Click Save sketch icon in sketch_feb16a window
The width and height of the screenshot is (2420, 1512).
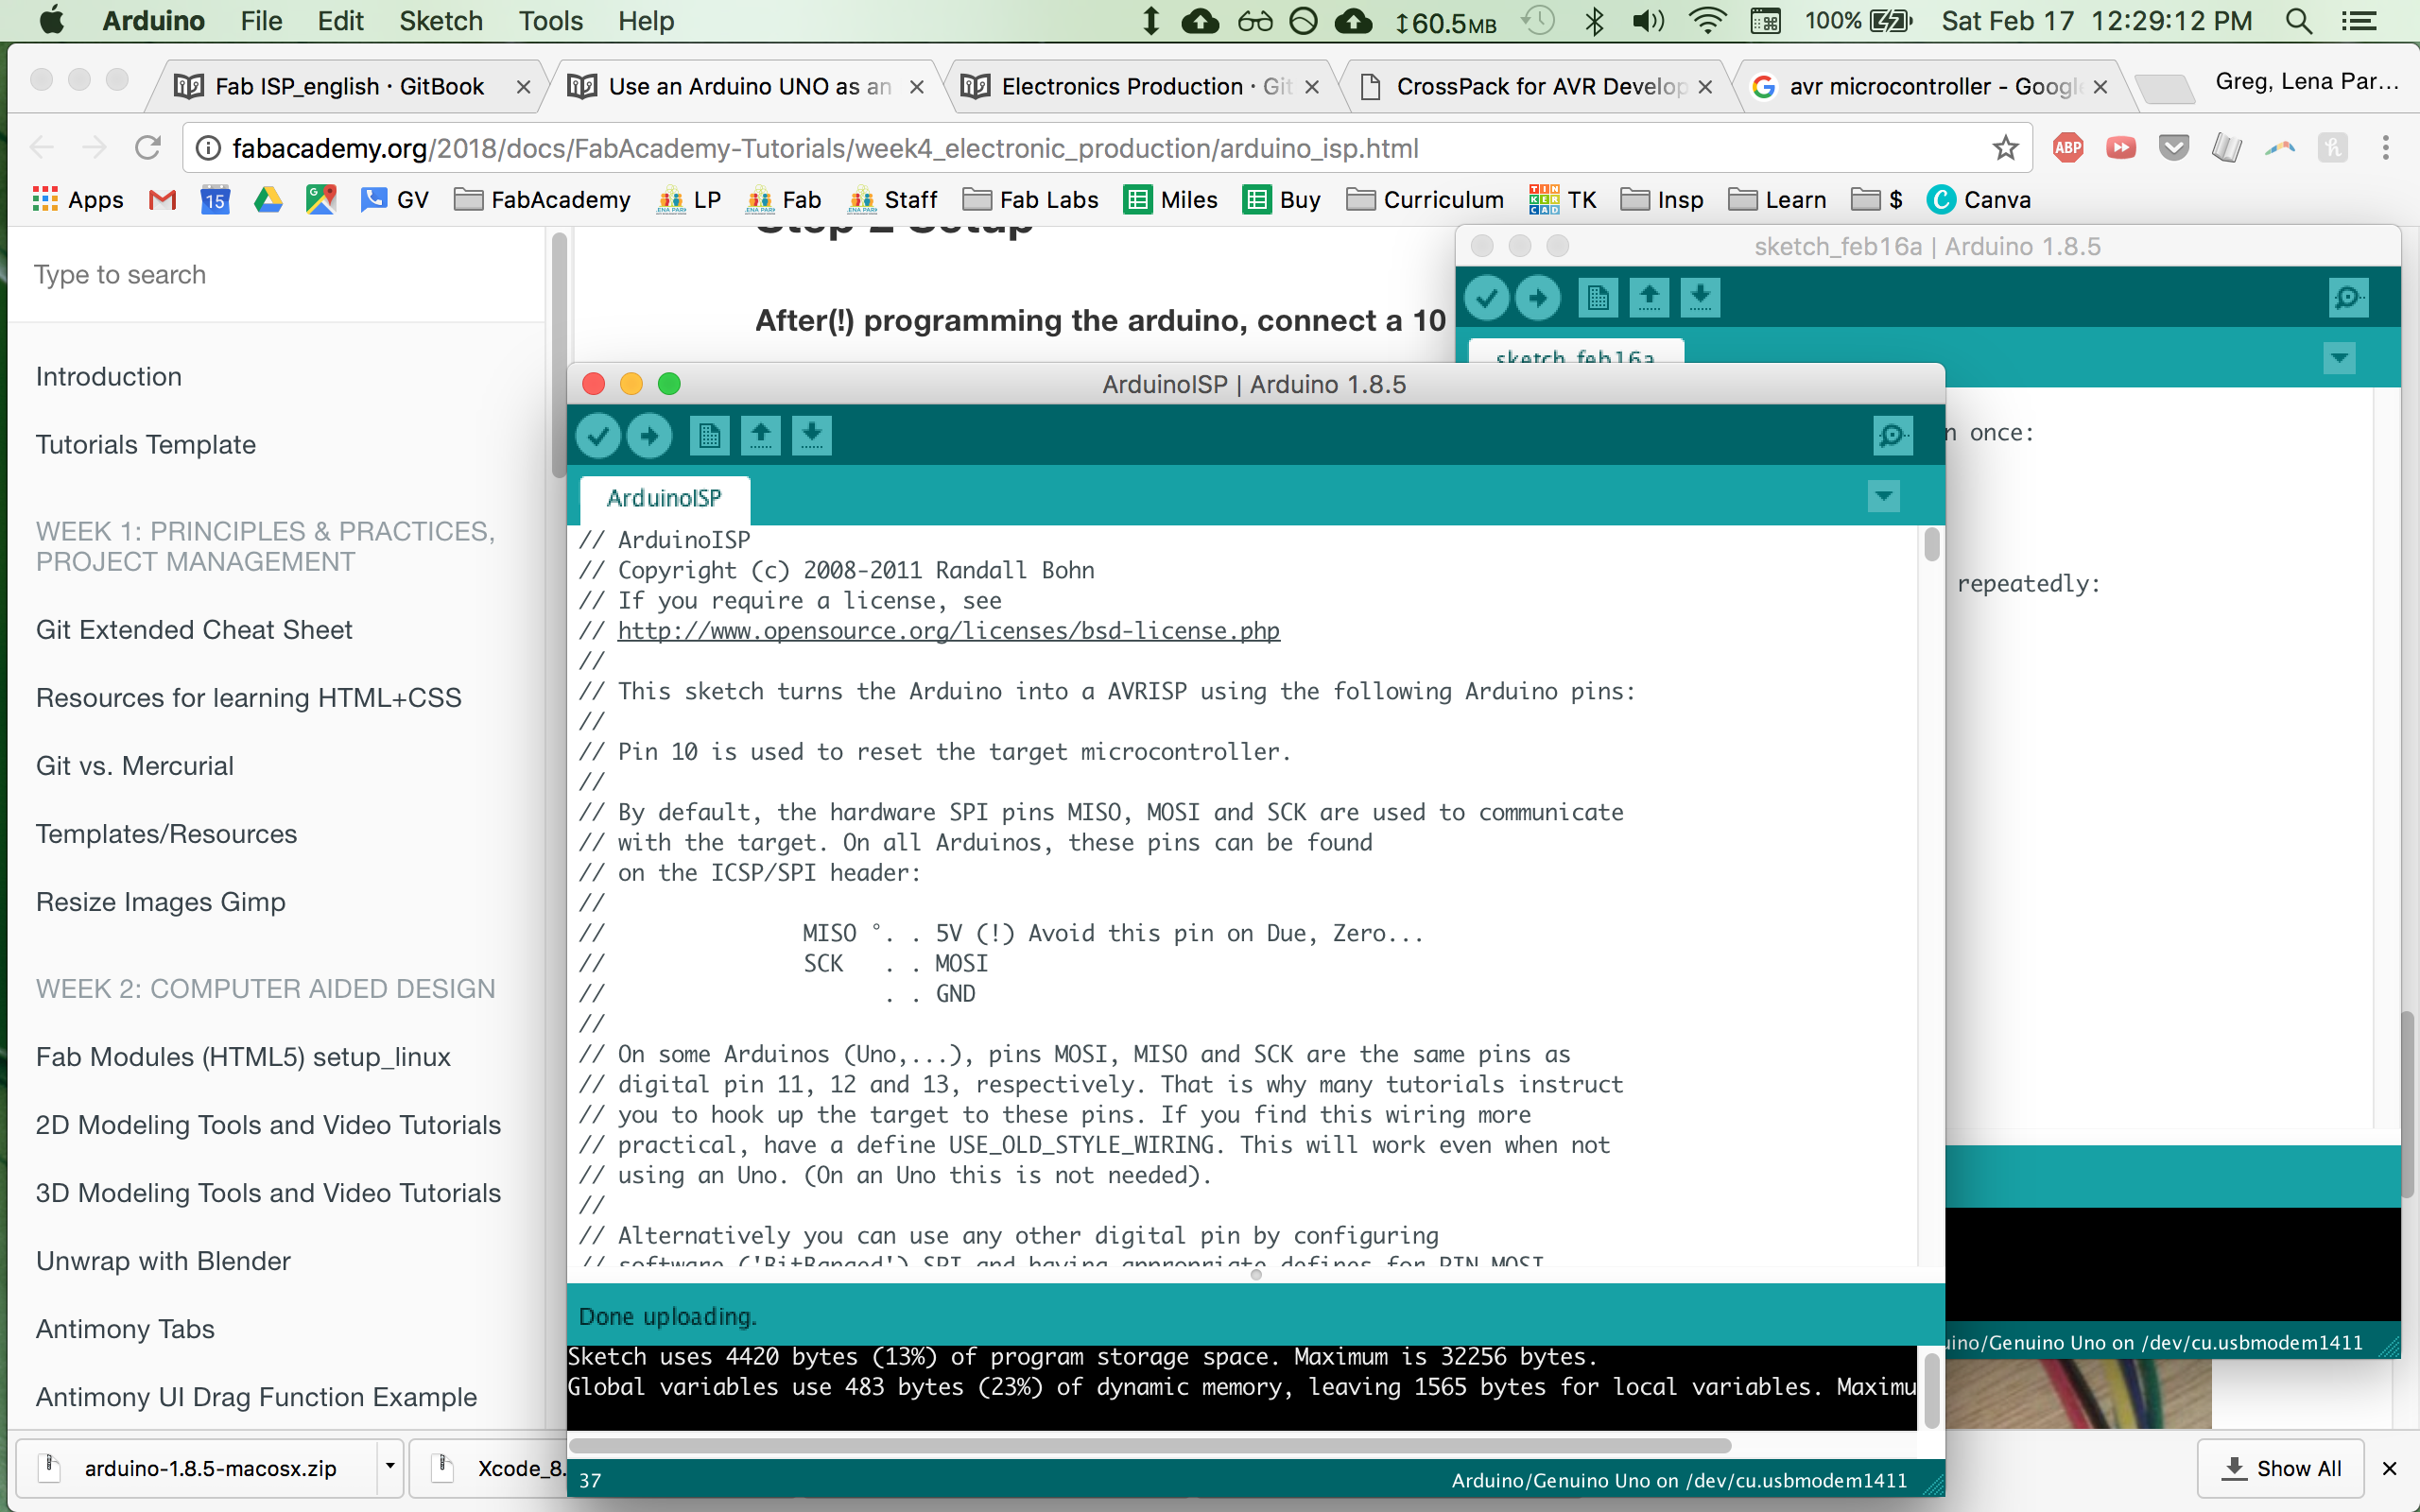(1700, 298)
